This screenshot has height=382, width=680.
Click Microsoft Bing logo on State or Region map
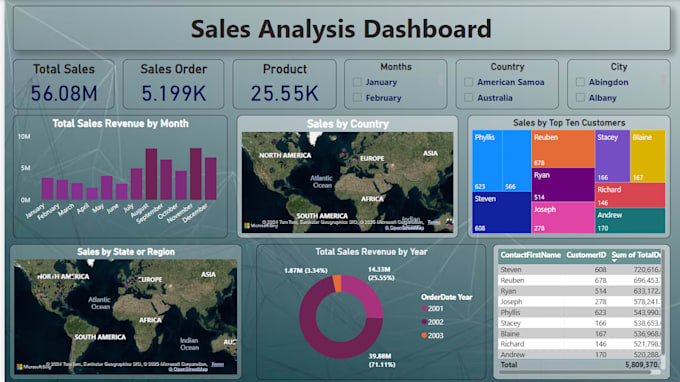34,367
